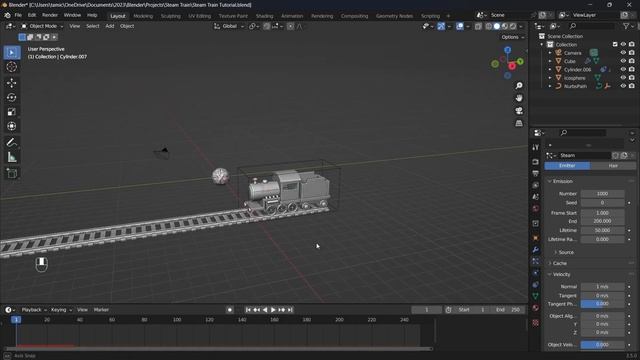Toggle visibility eye for Icosphere
This screenshot has height=360, width=640.
click(623, 78)
